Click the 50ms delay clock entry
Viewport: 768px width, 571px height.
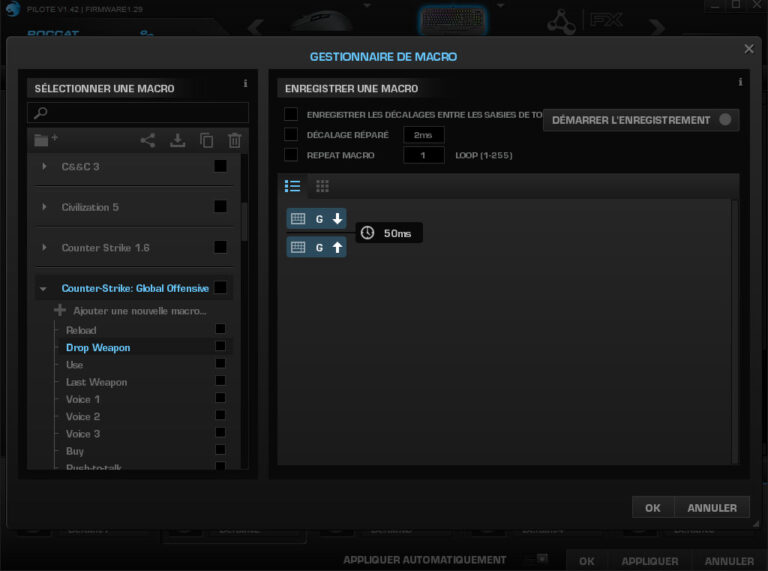pyautogui.click(x=389, y=233)
